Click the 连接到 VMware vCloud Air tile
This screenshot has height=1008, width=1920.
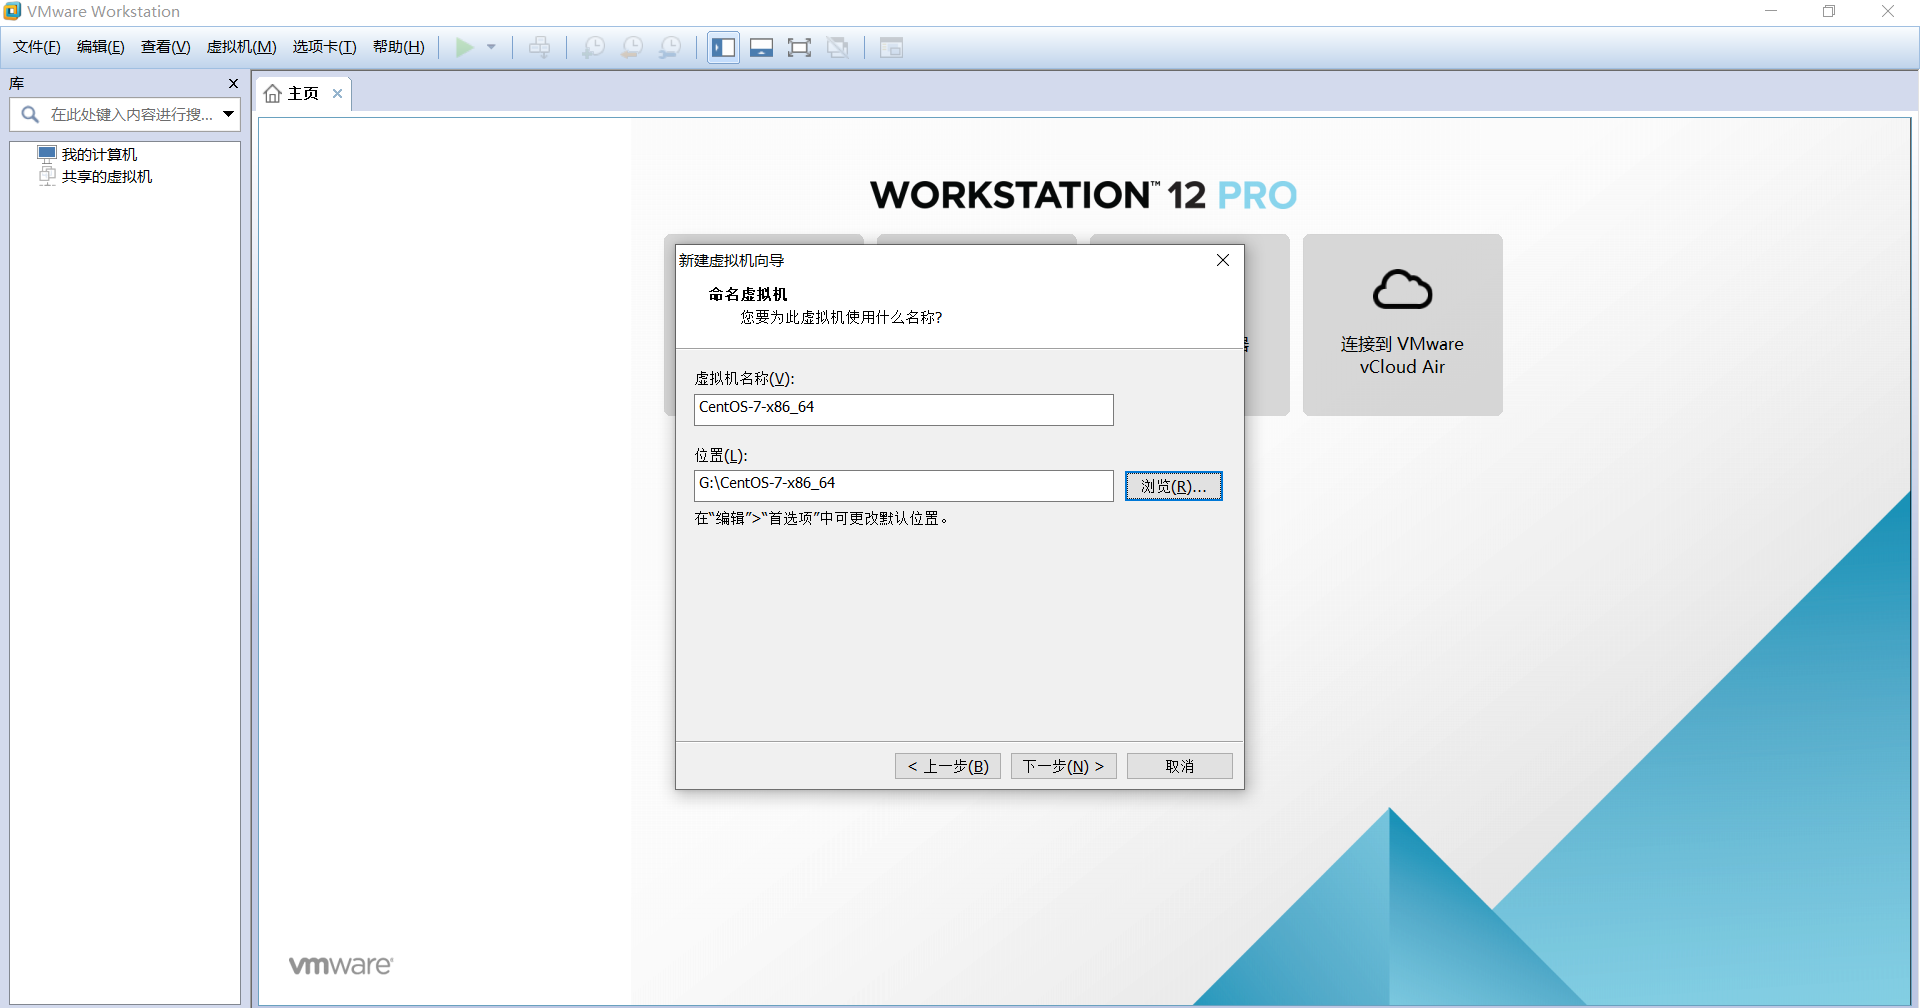coord(1402,325)
